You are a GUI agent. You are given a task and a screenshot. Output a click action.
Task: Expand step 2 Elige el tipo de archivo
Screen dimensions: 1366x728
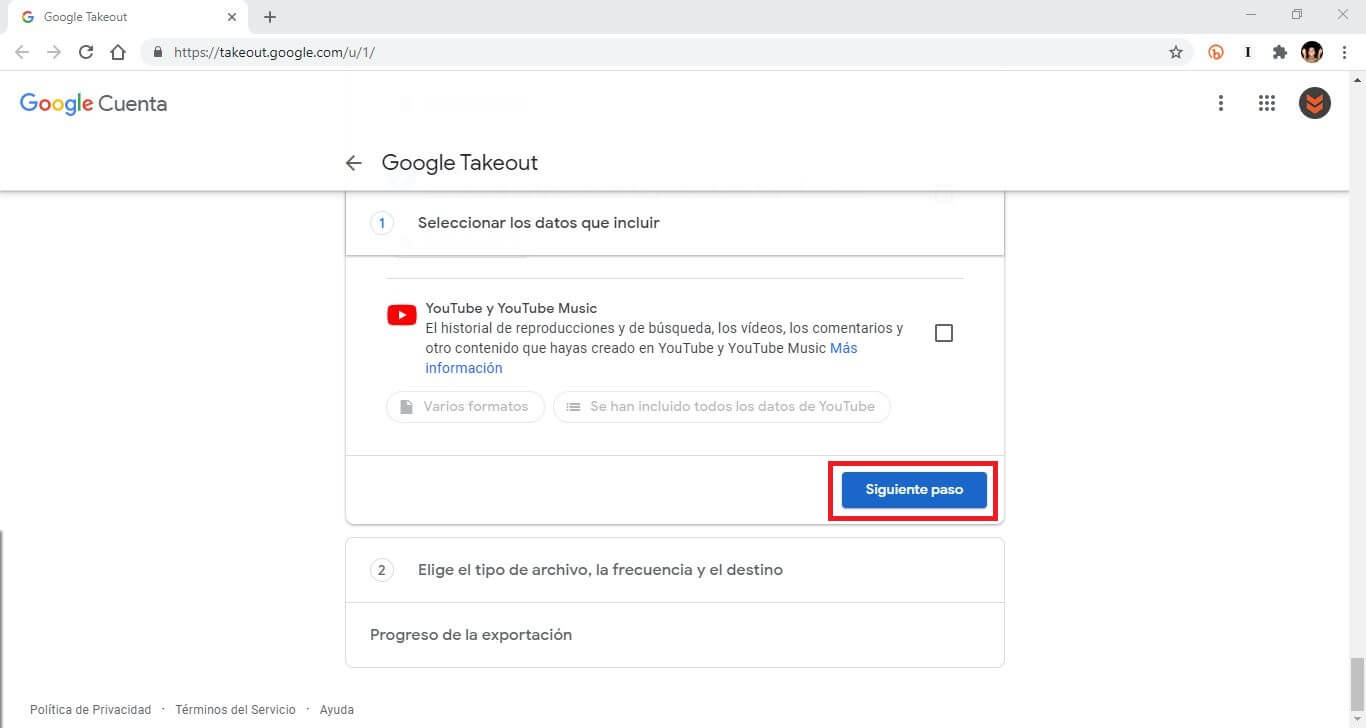tap(675, 570)
